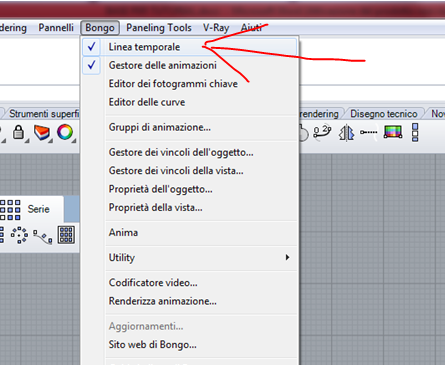Viewport: 445px width, 365px height.
Task: Select array on surface grid icon
Action: (x=66, y=235)
